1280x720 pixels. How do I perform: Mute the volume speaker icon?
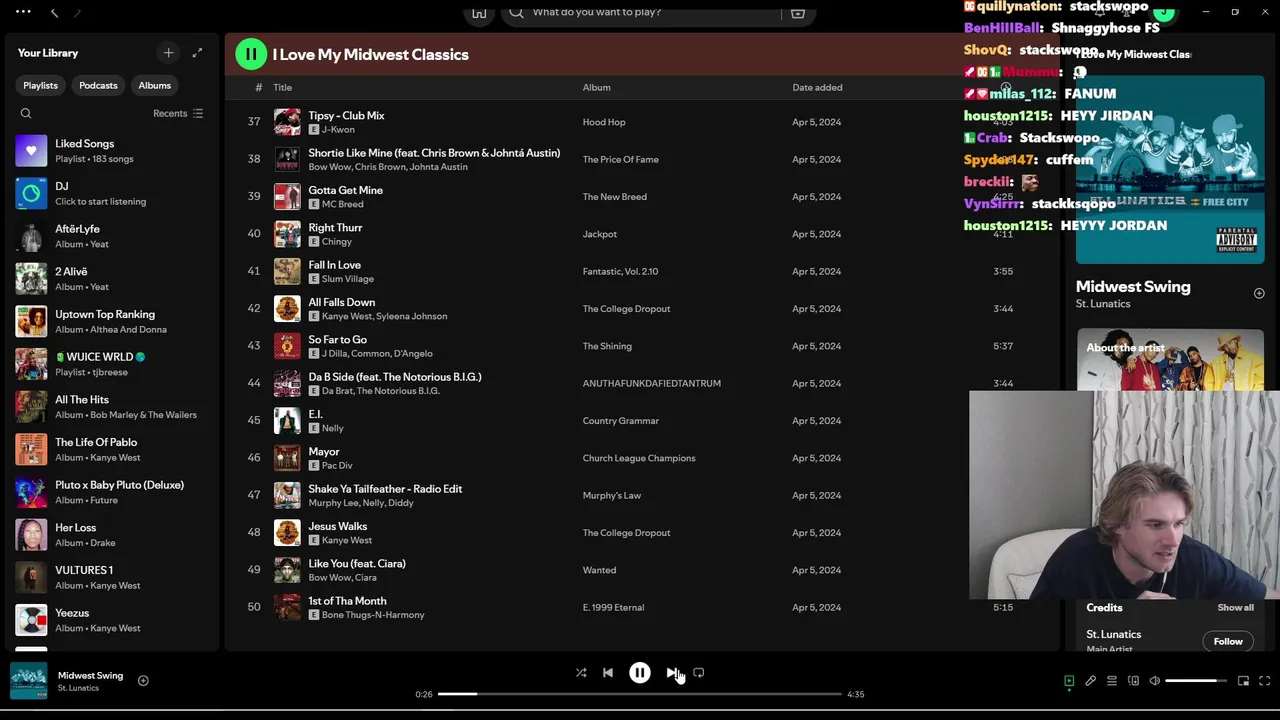(1155, 681)
